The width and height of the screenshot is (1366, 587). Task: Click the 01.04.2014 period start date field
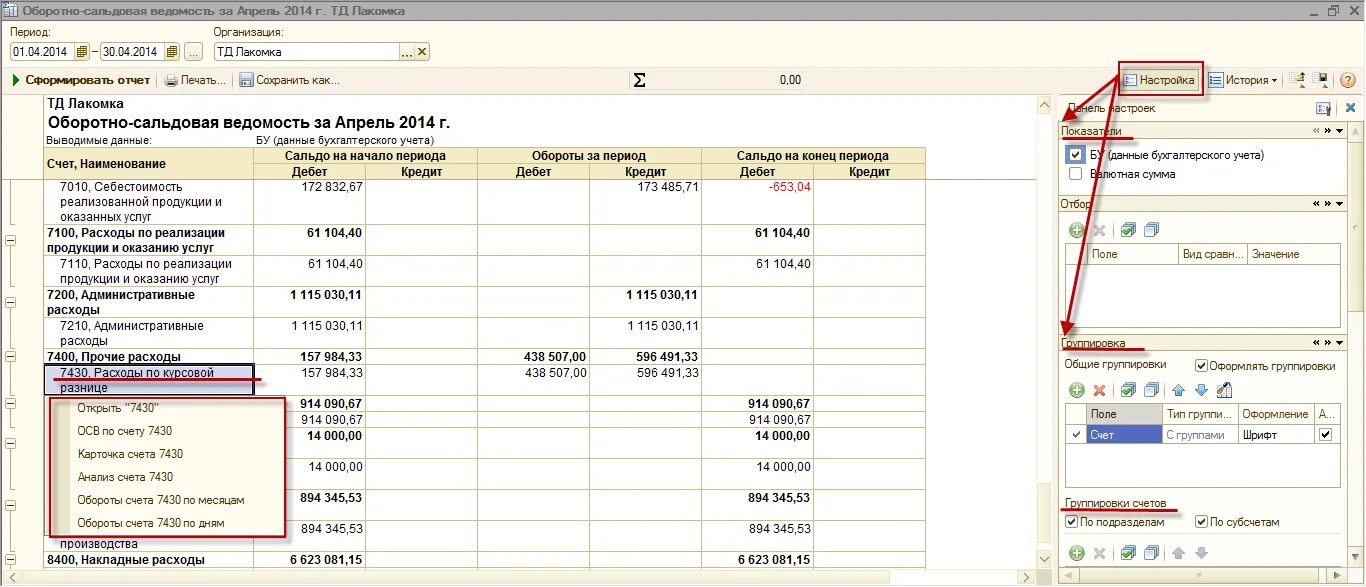pos(42,52)
